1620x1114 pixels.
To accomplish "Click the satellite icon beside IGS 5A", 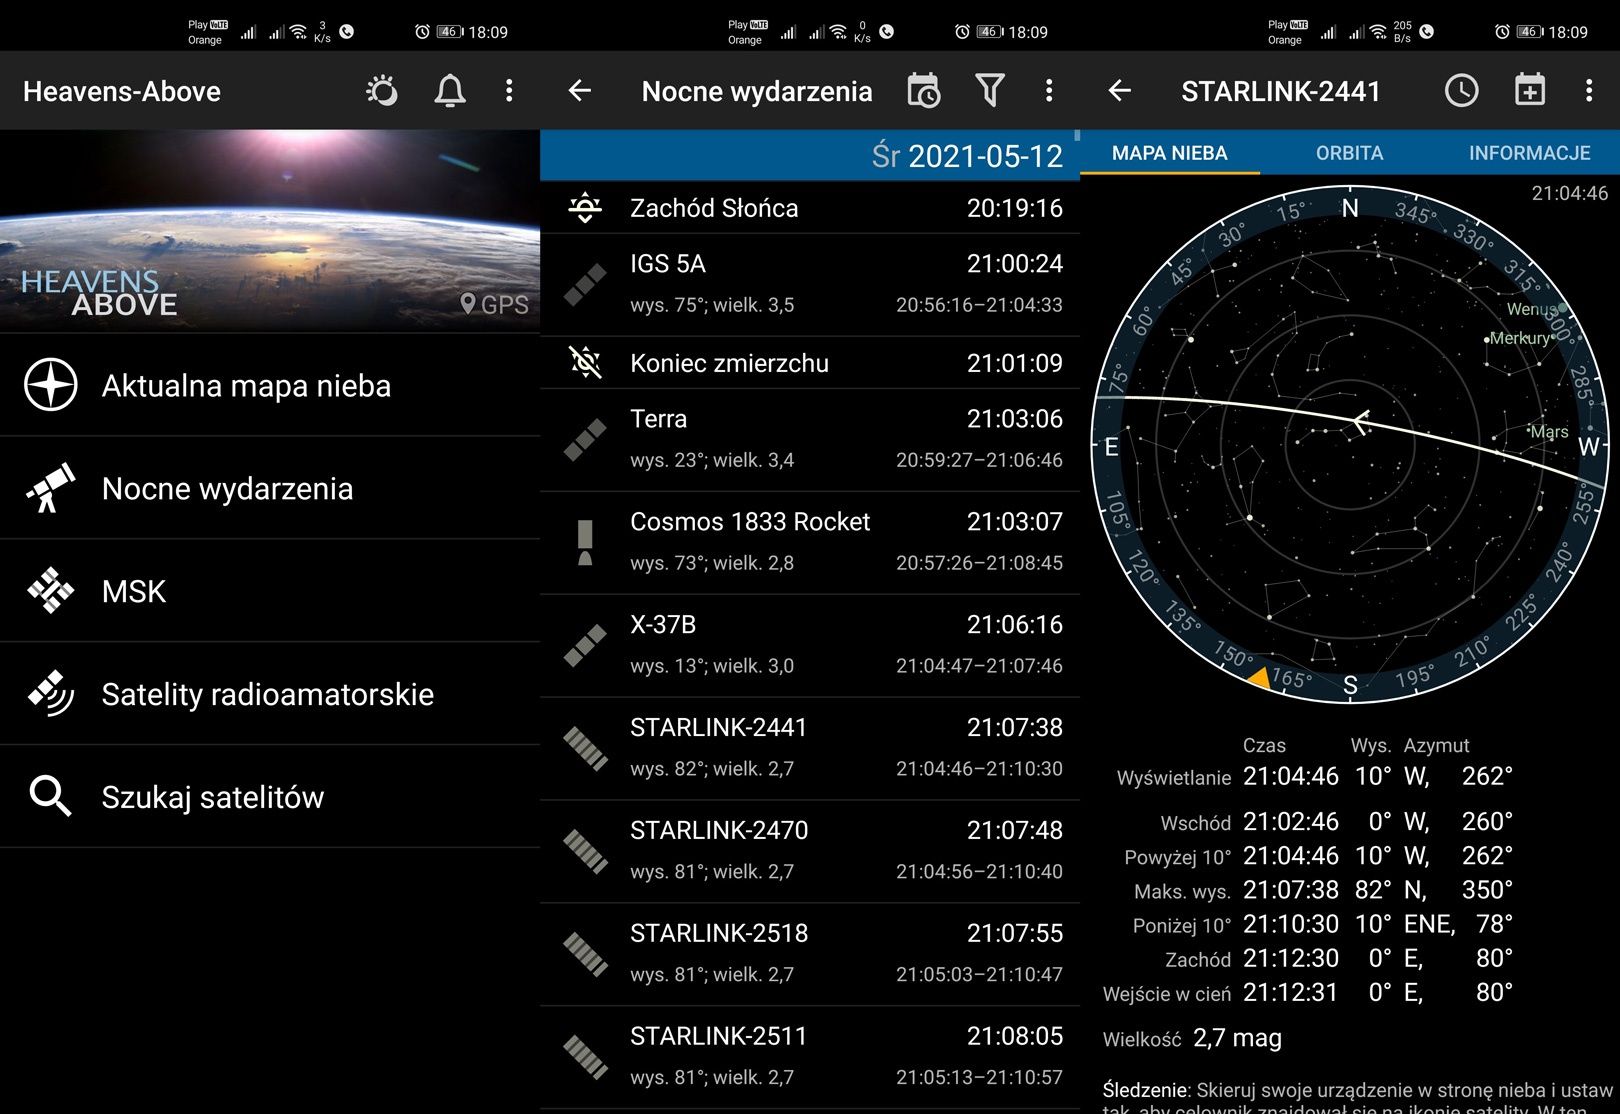I will tap(585, 285).
